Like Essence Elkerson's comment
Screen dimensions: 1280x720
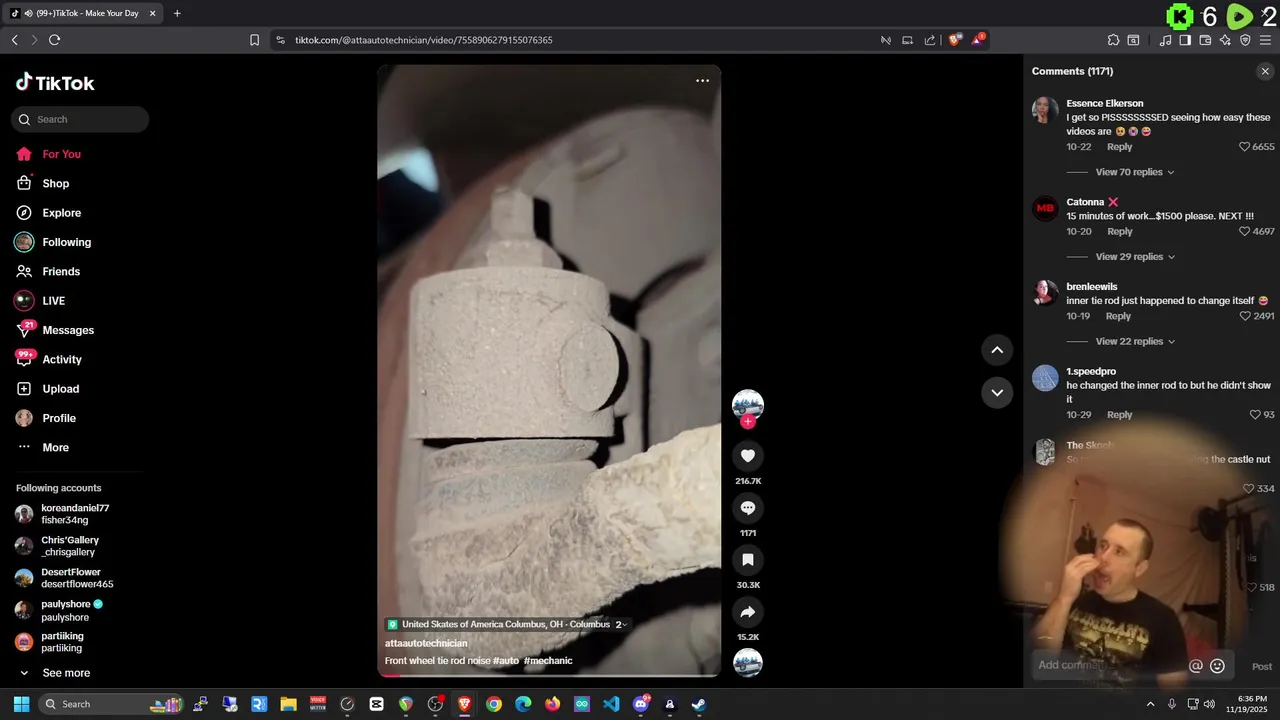click(1245, 147)
